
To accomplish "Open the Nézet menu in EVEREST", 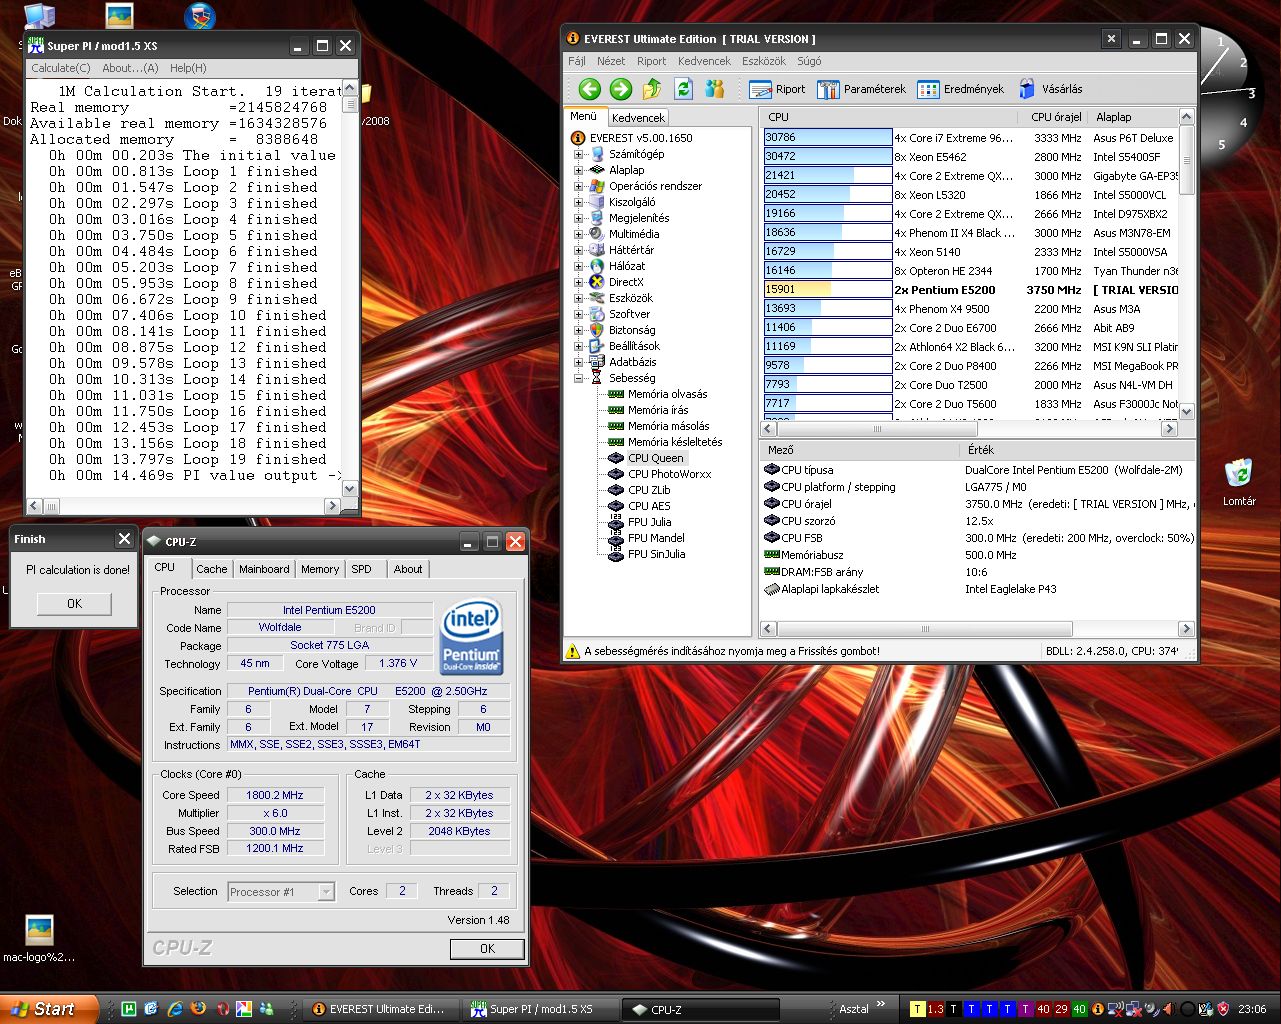I will [x=611, y=61].
